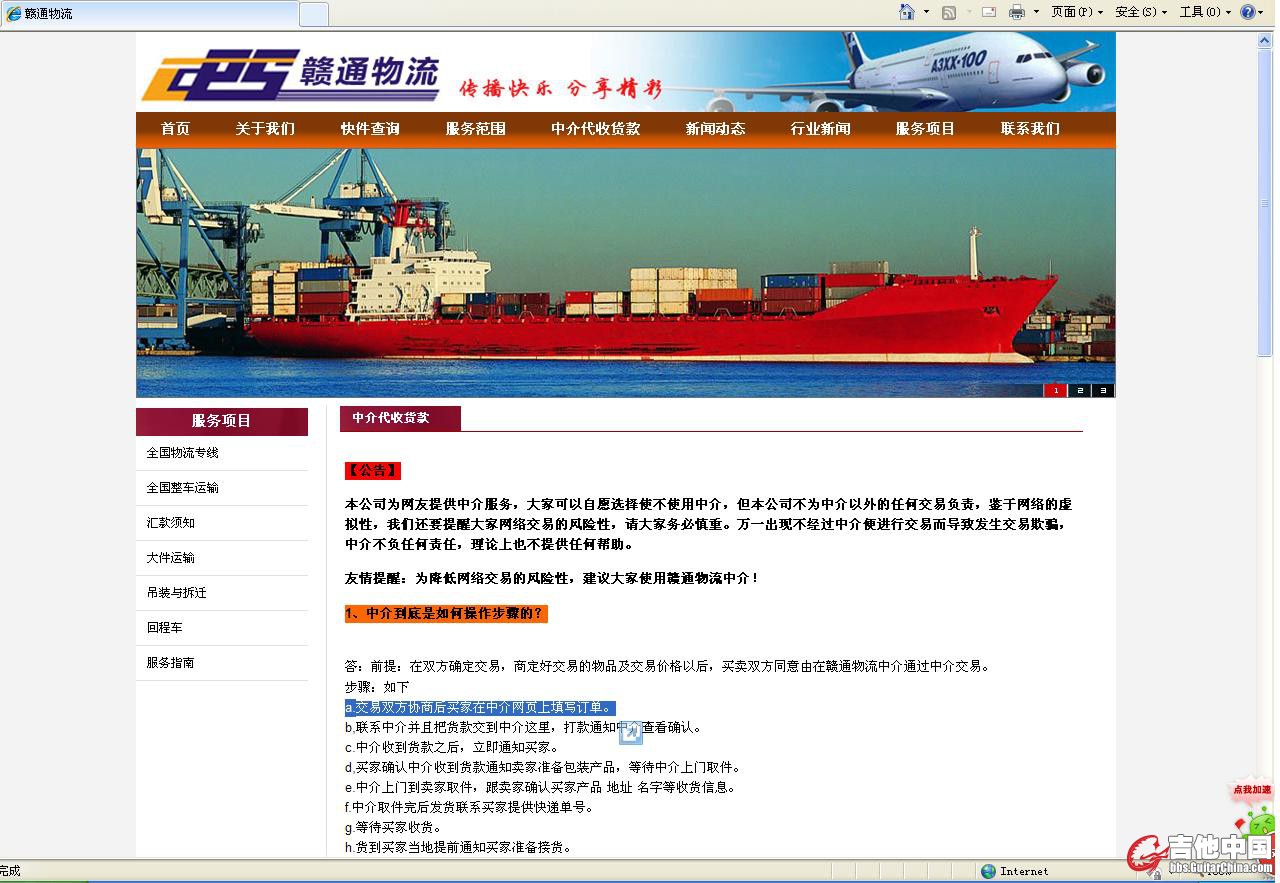Open 大件运输 in sidebar
The image size is (1280, 883).
pyautogui.click(x=170, y=558)
